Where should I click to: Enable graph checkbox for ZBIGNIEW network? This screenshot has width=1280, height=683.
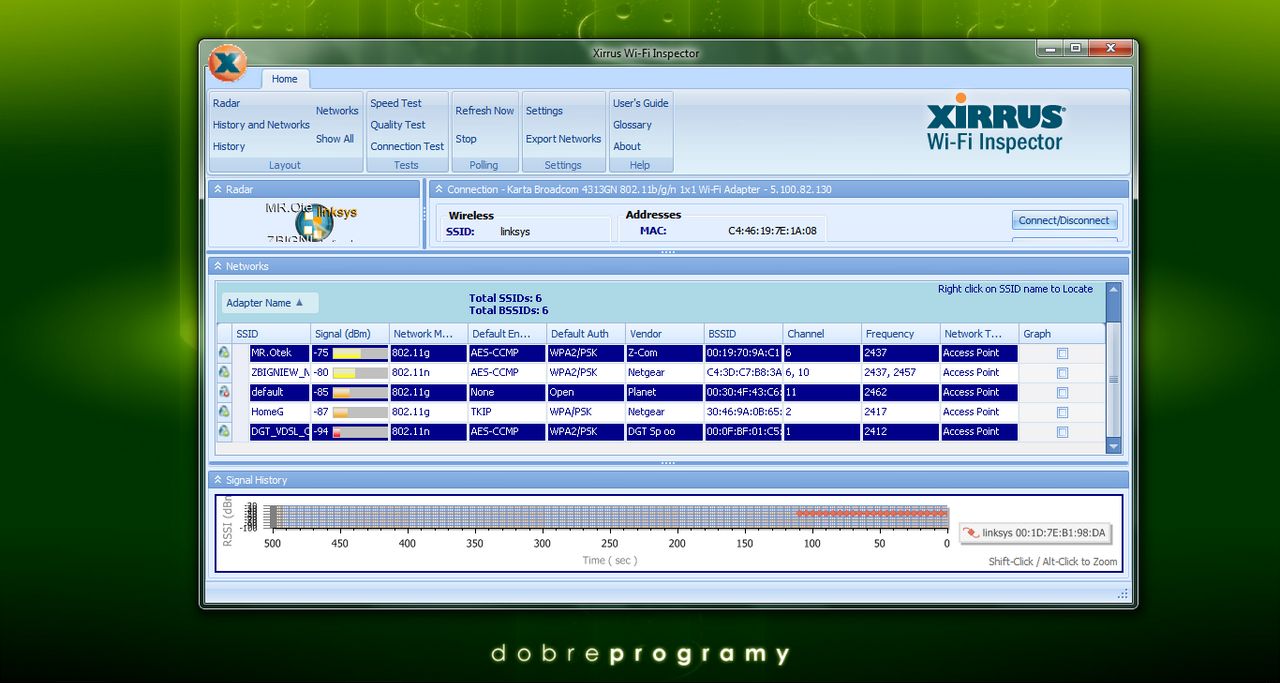pos(1062,373)
